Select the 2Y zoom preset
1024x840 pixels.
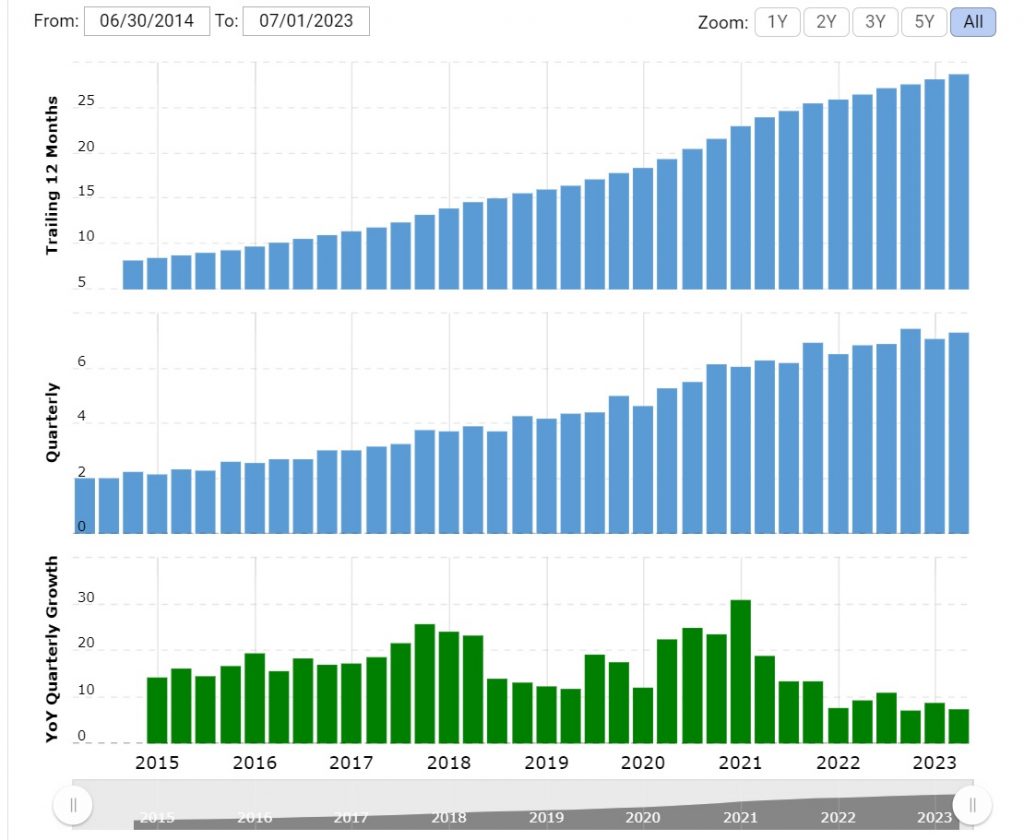[825, 22]
